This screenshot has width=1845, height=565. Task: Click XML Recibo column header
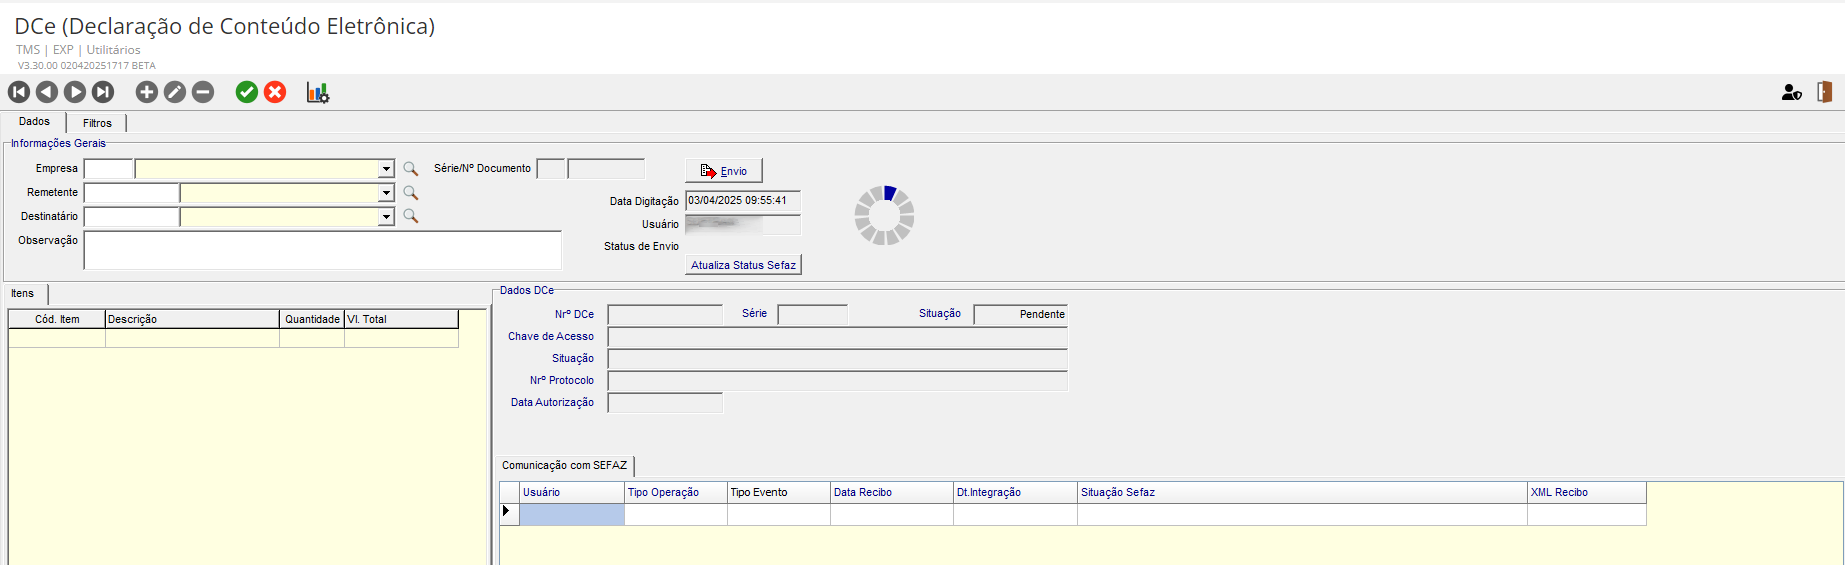click(x=1587, y=492)
